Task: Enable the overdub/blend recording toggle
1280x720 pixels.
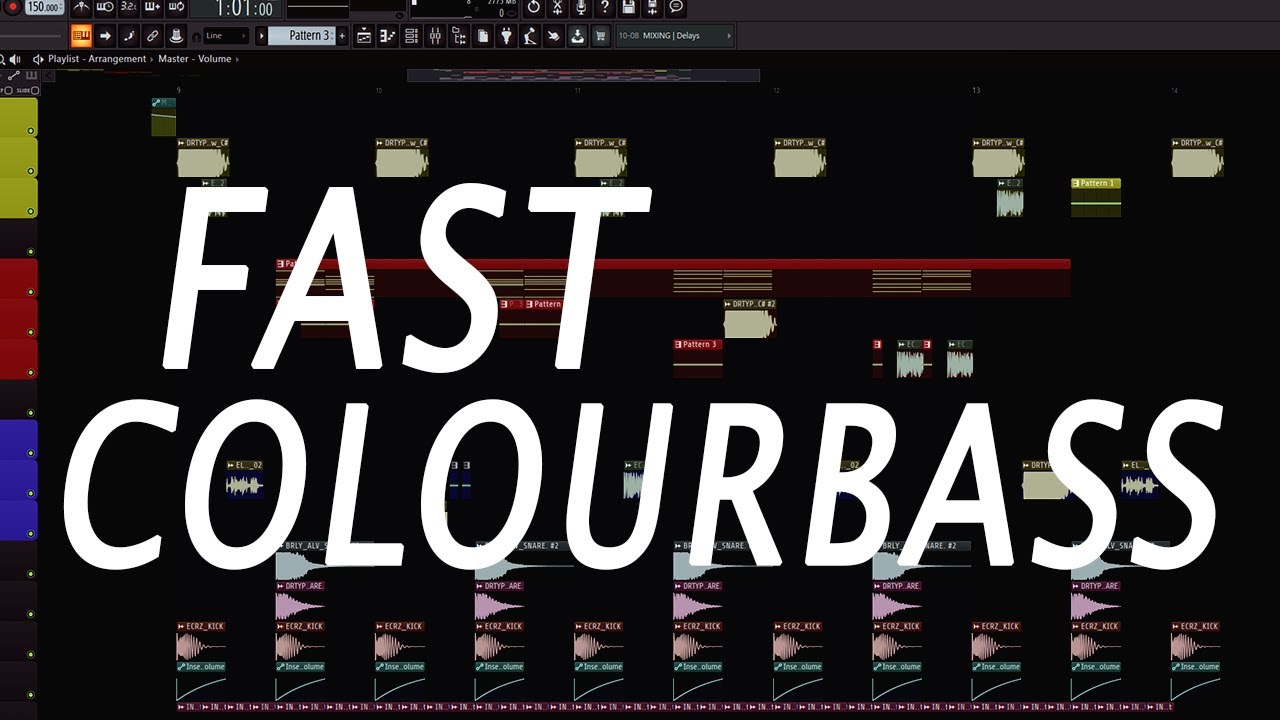Action: (153, 7)
